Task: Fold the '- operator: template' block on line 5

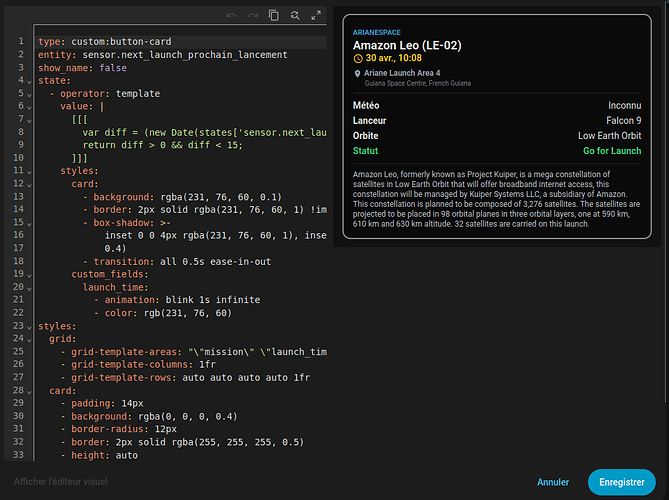Action: tap(29, 94)
